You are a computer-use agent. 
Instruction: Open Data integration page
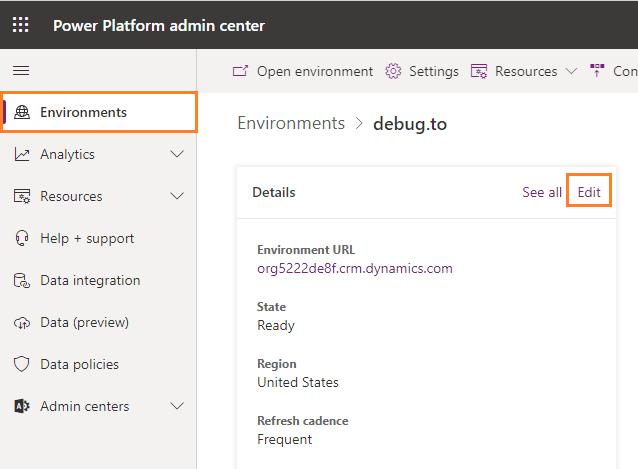(x=99, y=281)
